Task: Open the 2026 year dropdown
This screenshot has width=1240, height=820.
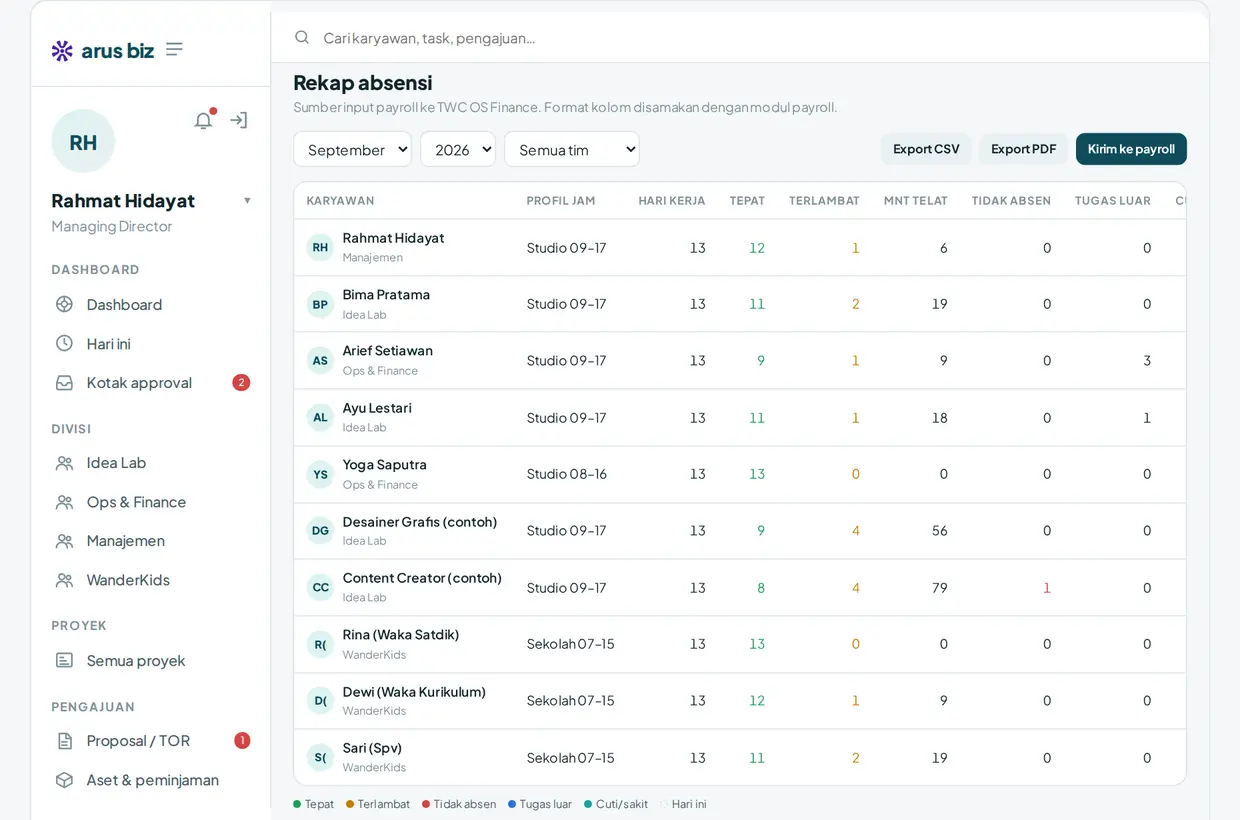Action: click(458, 149)
